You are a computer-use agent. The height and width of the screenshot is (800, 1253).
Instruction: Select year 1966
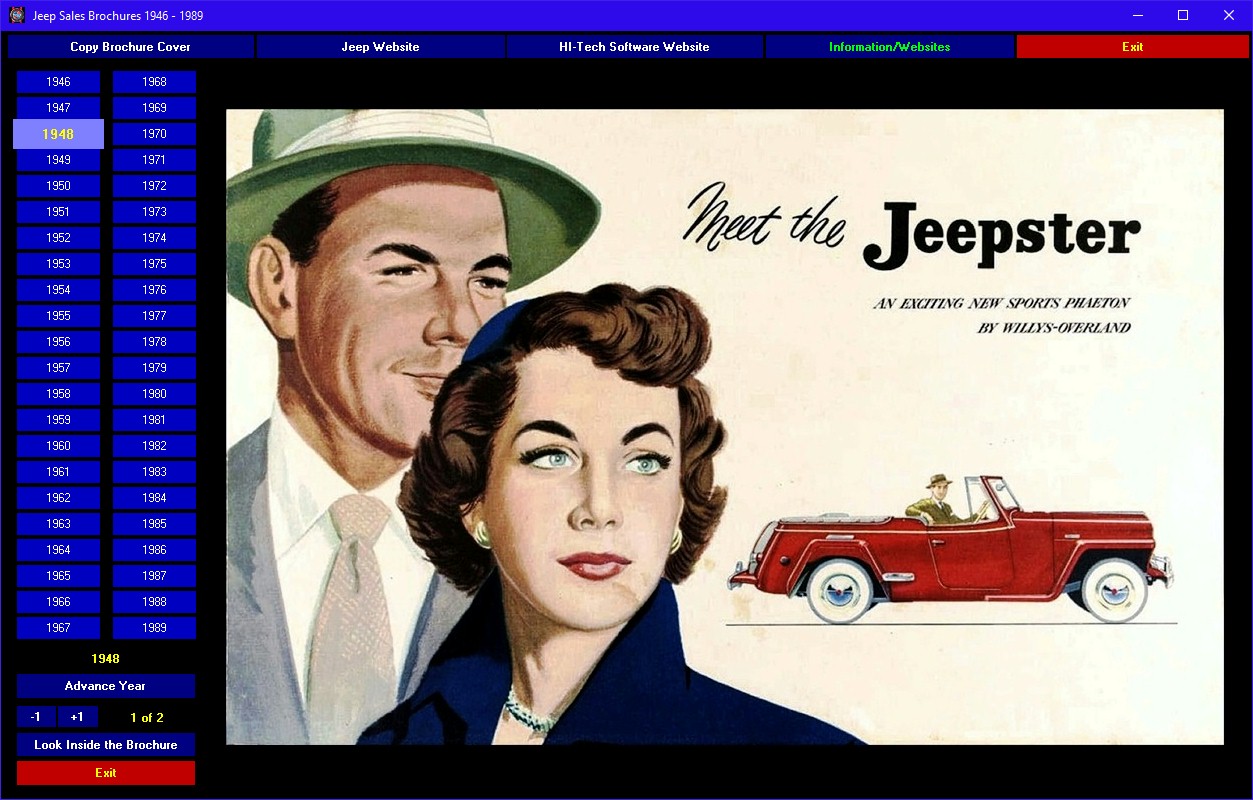(58, 602)
